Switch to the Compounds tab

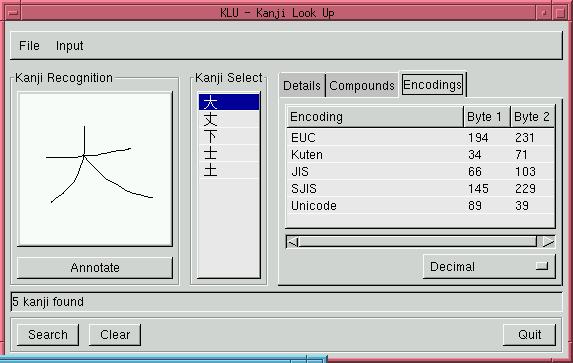362,86
